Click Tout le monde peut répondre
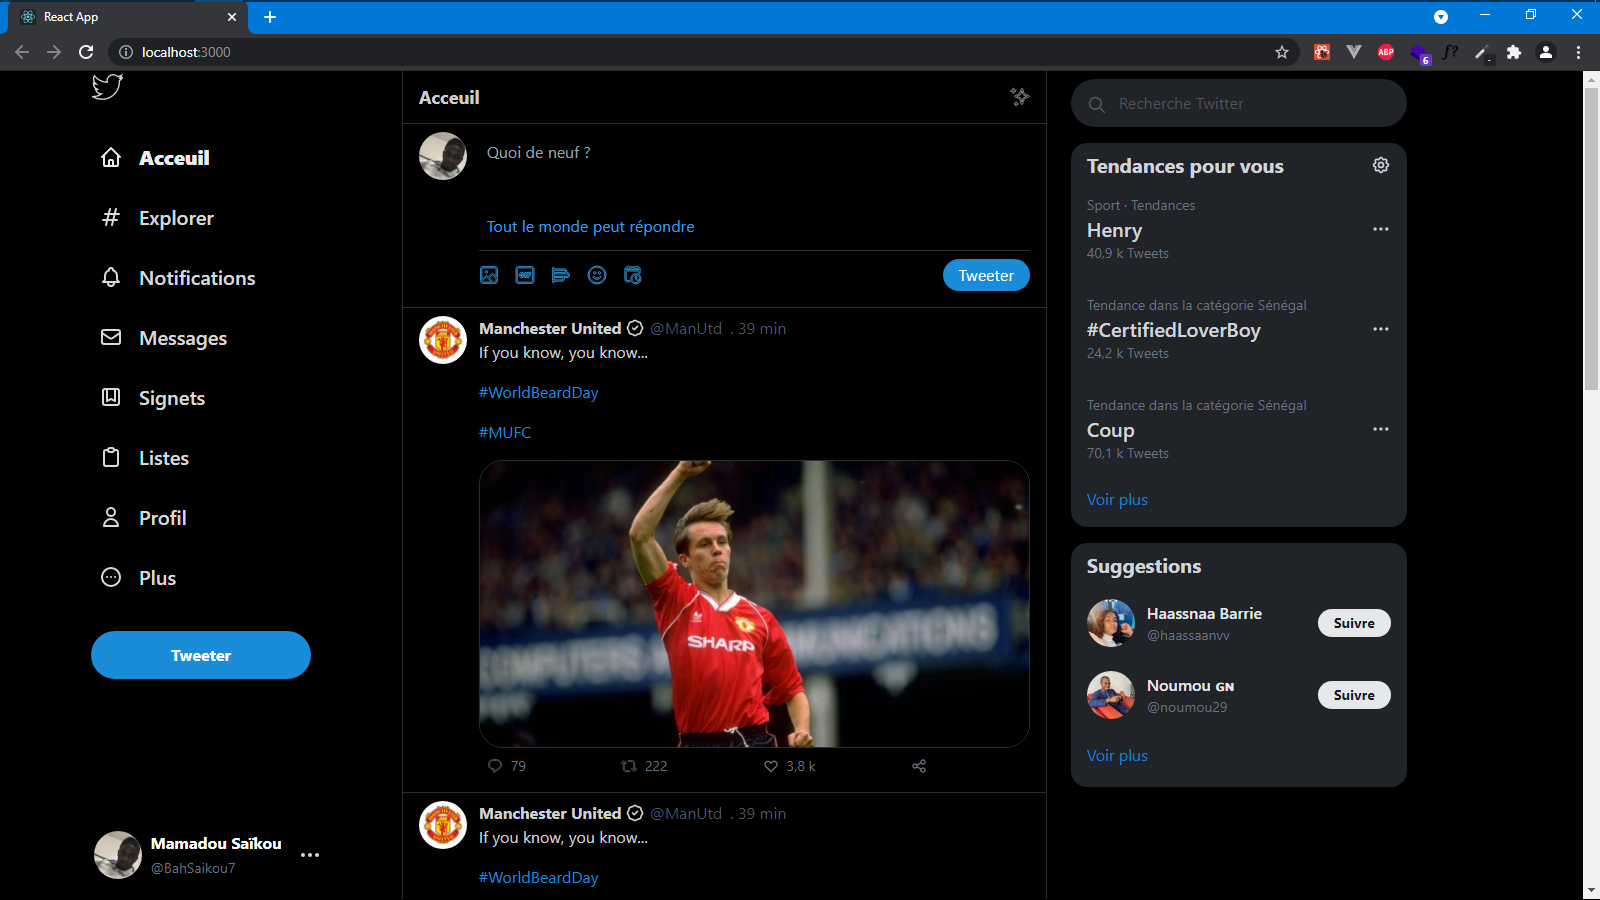Viewport: 1600px width, 900px height. pos(590,227)
